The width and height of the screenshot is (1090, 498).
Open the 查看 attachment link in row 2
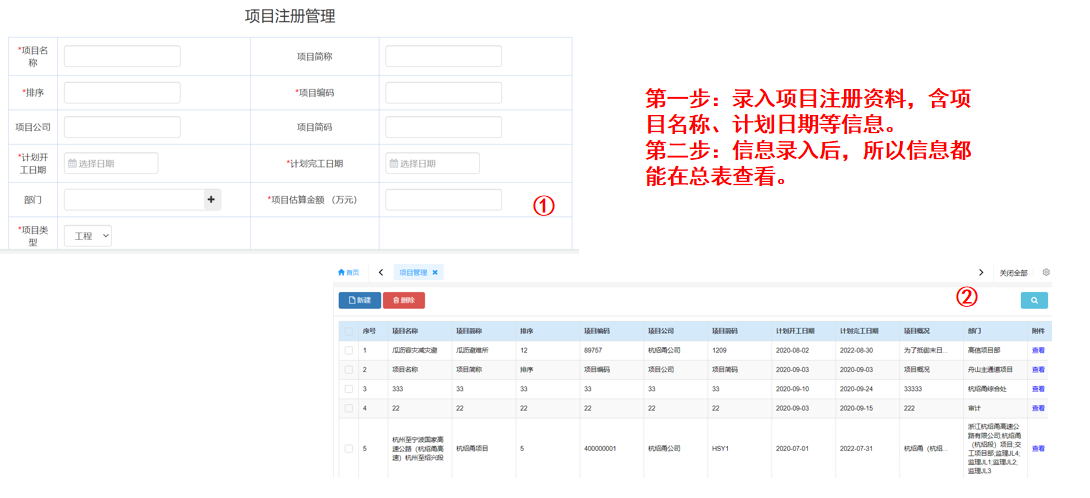1038,370
